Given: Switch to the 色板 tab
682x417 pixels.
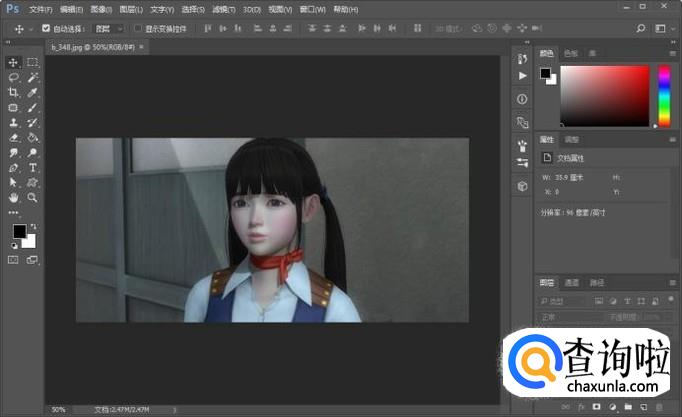Looking at the screenshot, I should 571,52.
